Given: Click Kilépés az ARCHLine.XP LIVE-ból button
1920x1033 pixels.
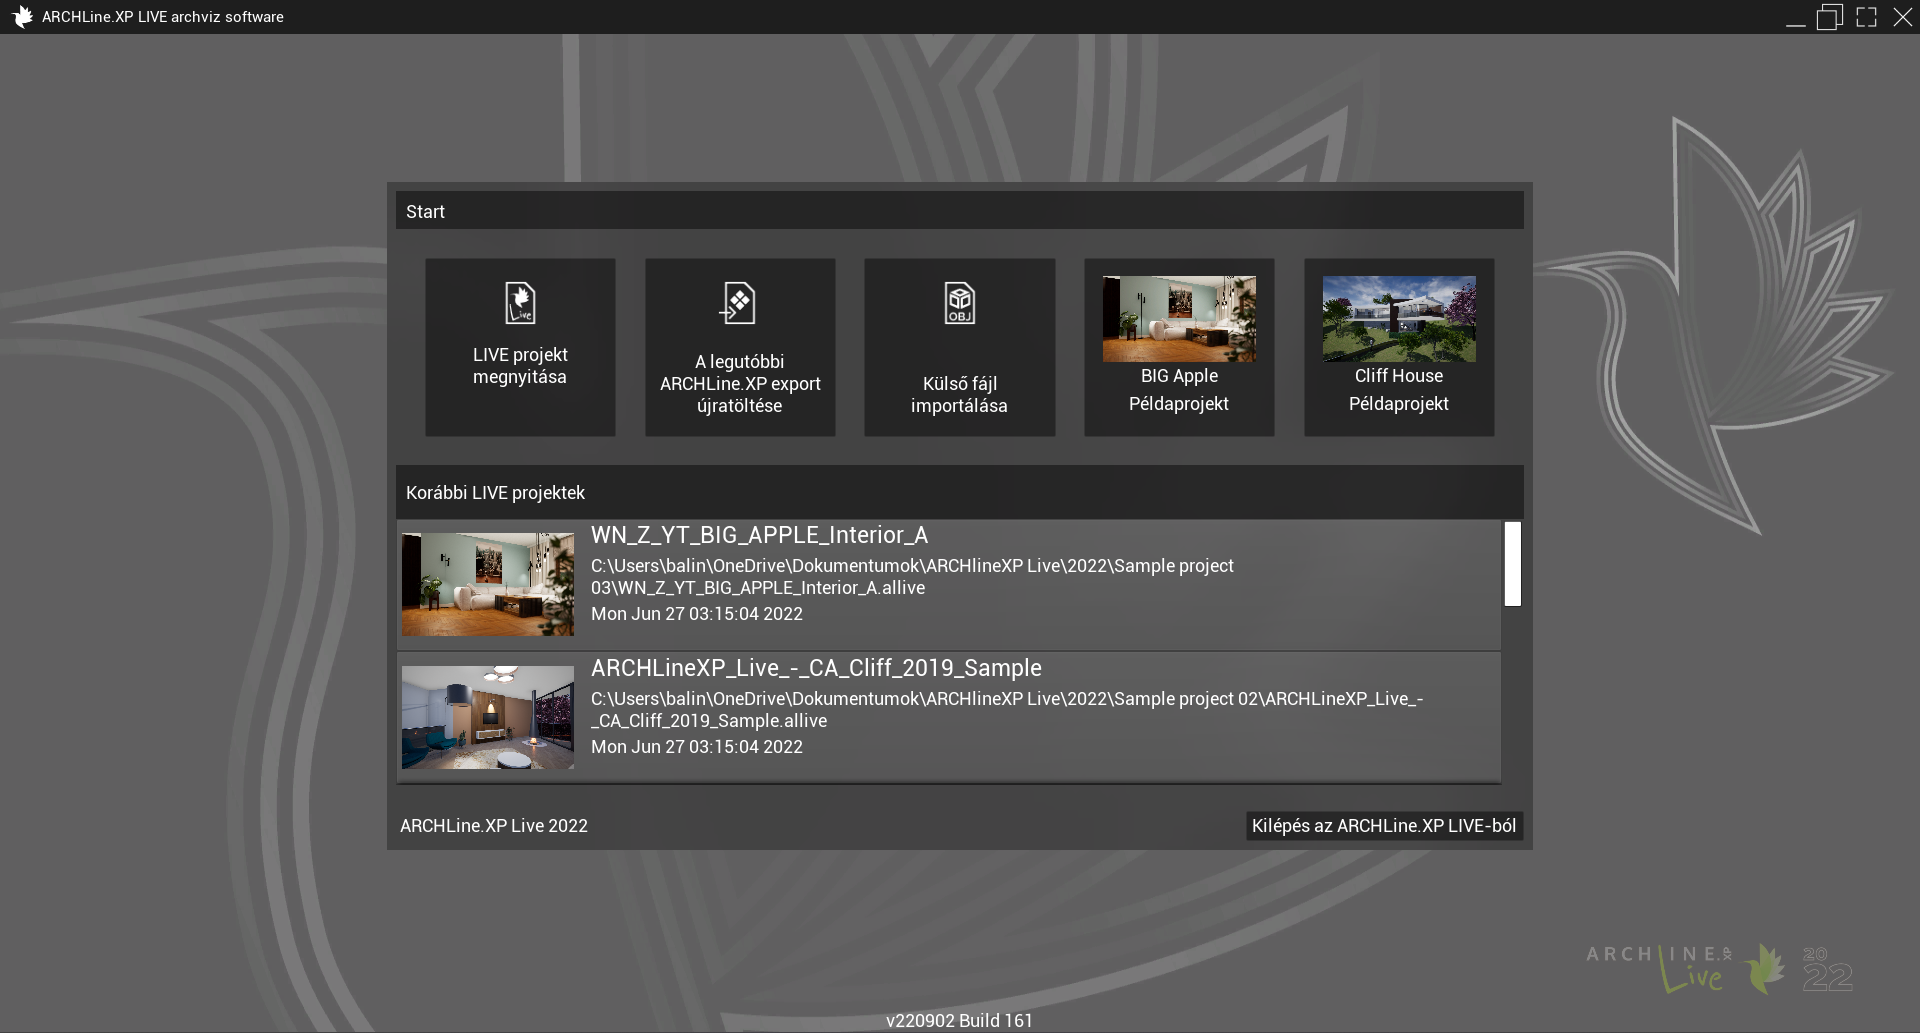Looking at the screenshot, I should (1384, 826).
